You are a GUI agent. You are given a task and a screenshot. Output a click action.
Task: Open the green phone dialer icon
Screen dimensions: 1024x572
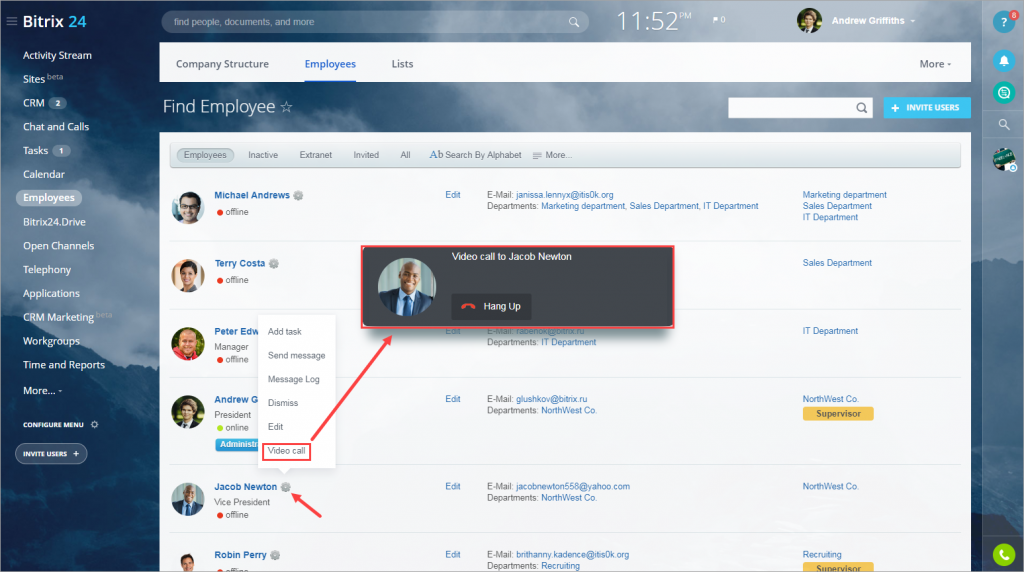1004,554
